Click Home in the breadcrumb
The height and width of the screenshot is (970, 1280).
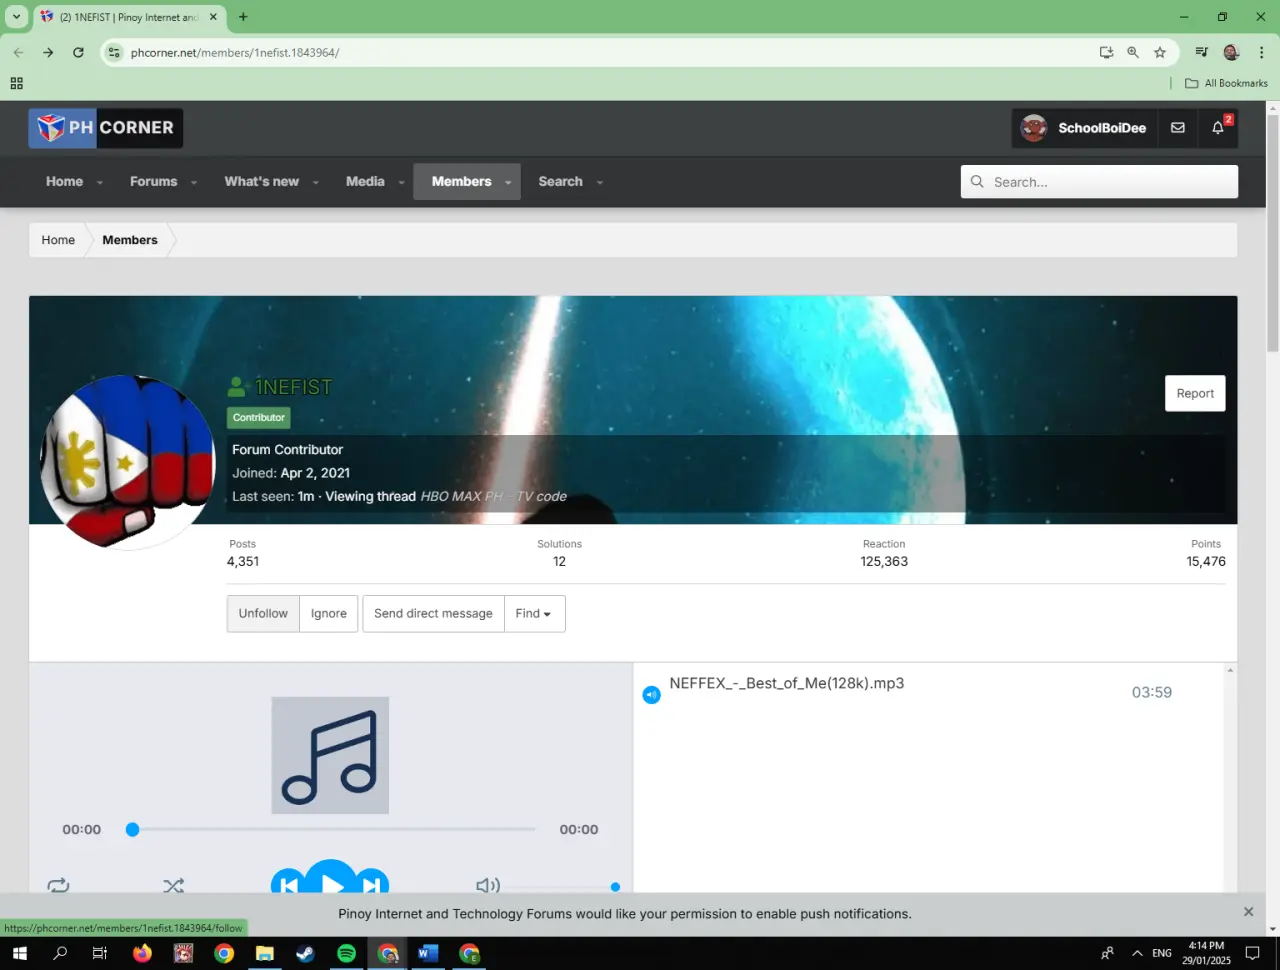click(58, 240)
